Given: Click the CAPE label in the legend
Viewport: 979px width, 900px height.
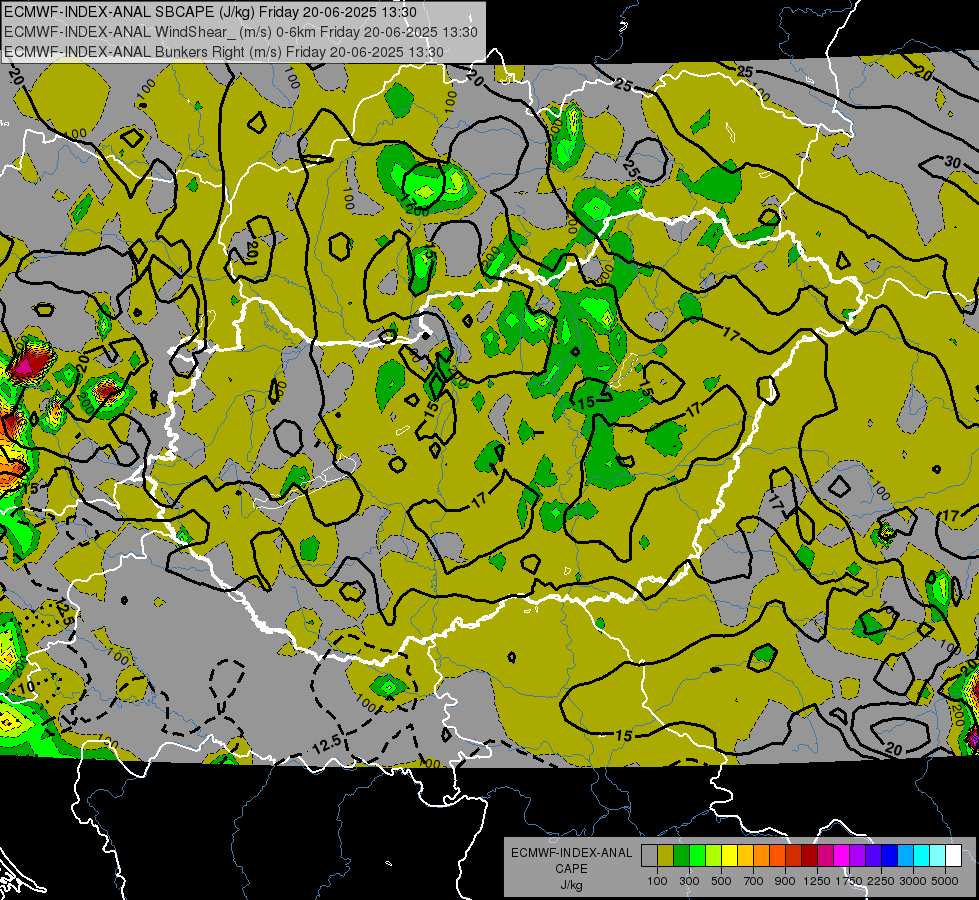Looking at the screenshot, I should point(571,868).
